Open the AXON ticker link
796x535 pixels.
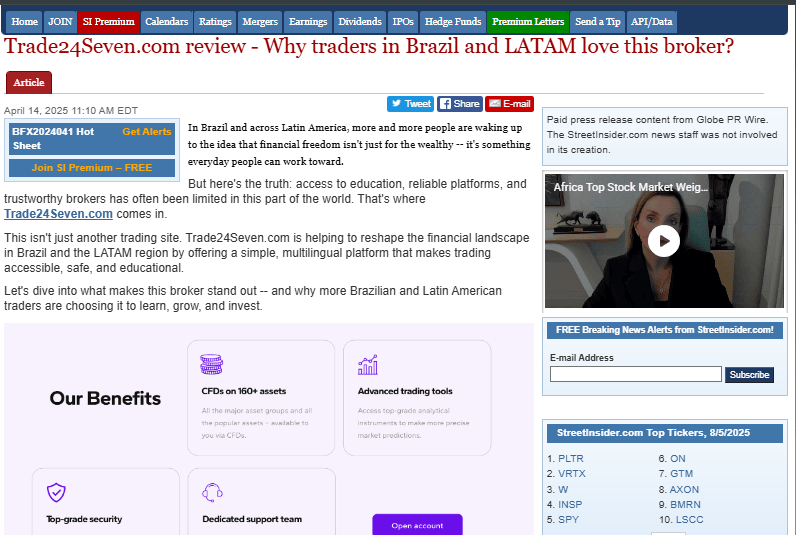(684, 489)
